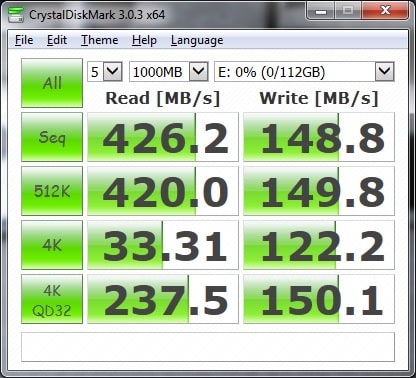The image size is (416, 378).
Task: Expand the E: drive selection dropdown
Action: click(x=385, y=71)
